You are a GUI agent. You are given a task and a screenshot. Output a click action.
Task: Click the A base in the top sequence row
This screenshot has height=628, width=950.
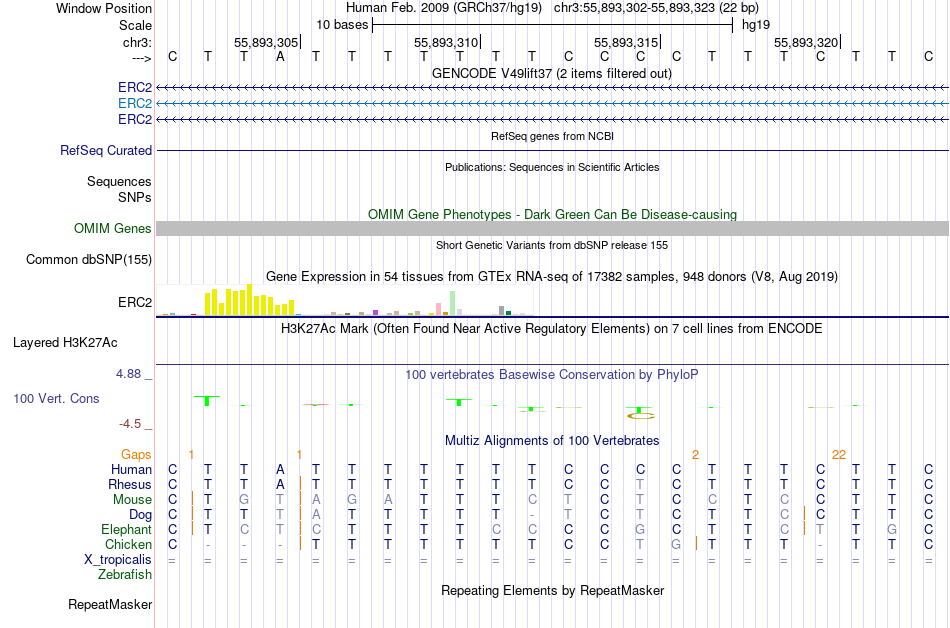(280, 57)
